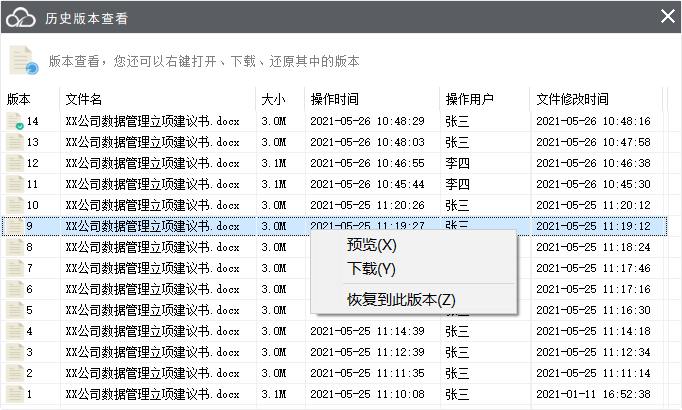The width and height of the screenshot is (682, 410).
Task: Click user 张三 in version 14 row
Action: pyautogui.click(x=457, y=121)
